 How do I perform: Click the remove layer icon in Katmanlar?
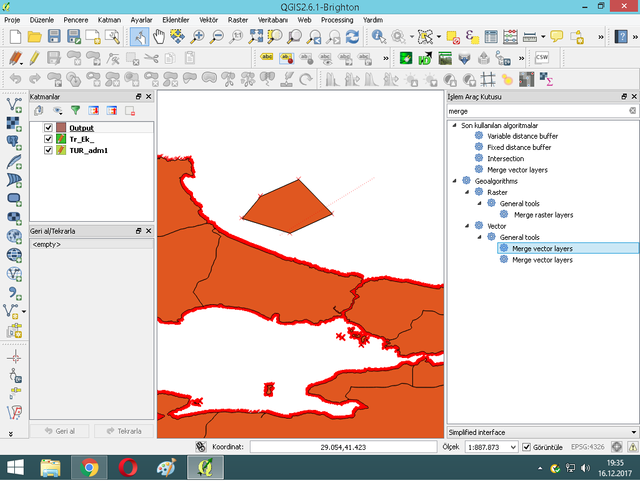click(x=130, y=111)
